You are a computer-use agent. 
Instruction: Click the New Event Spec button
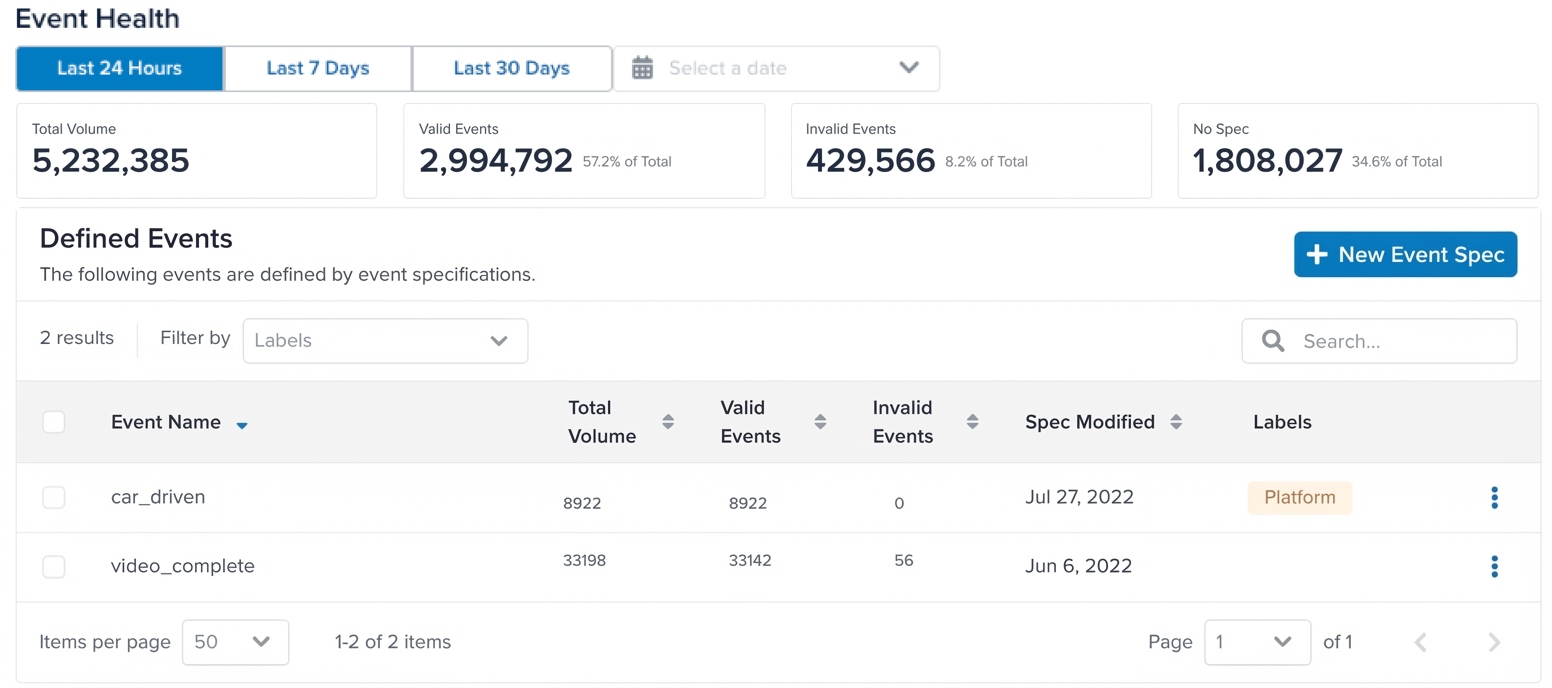[1405, 255]
